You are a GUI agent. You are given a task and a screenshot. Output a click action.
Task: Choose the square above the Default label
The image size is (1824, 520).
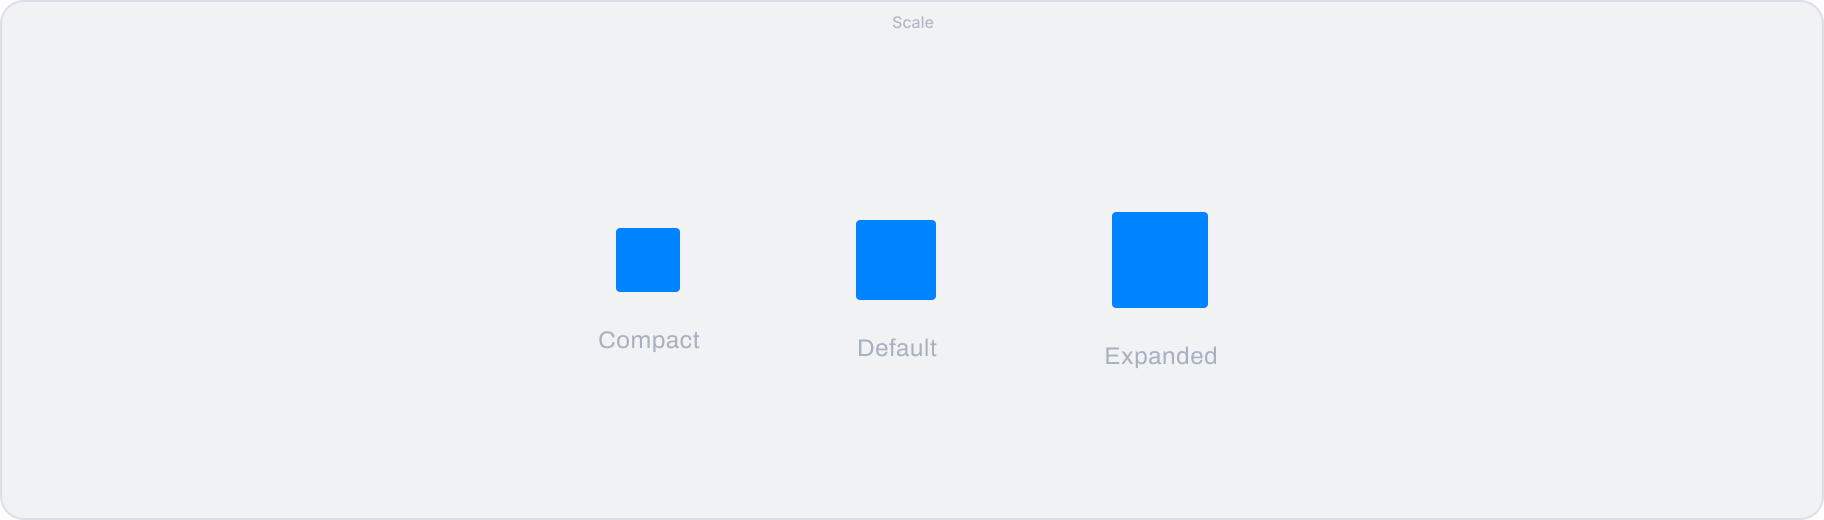[896, 260]
